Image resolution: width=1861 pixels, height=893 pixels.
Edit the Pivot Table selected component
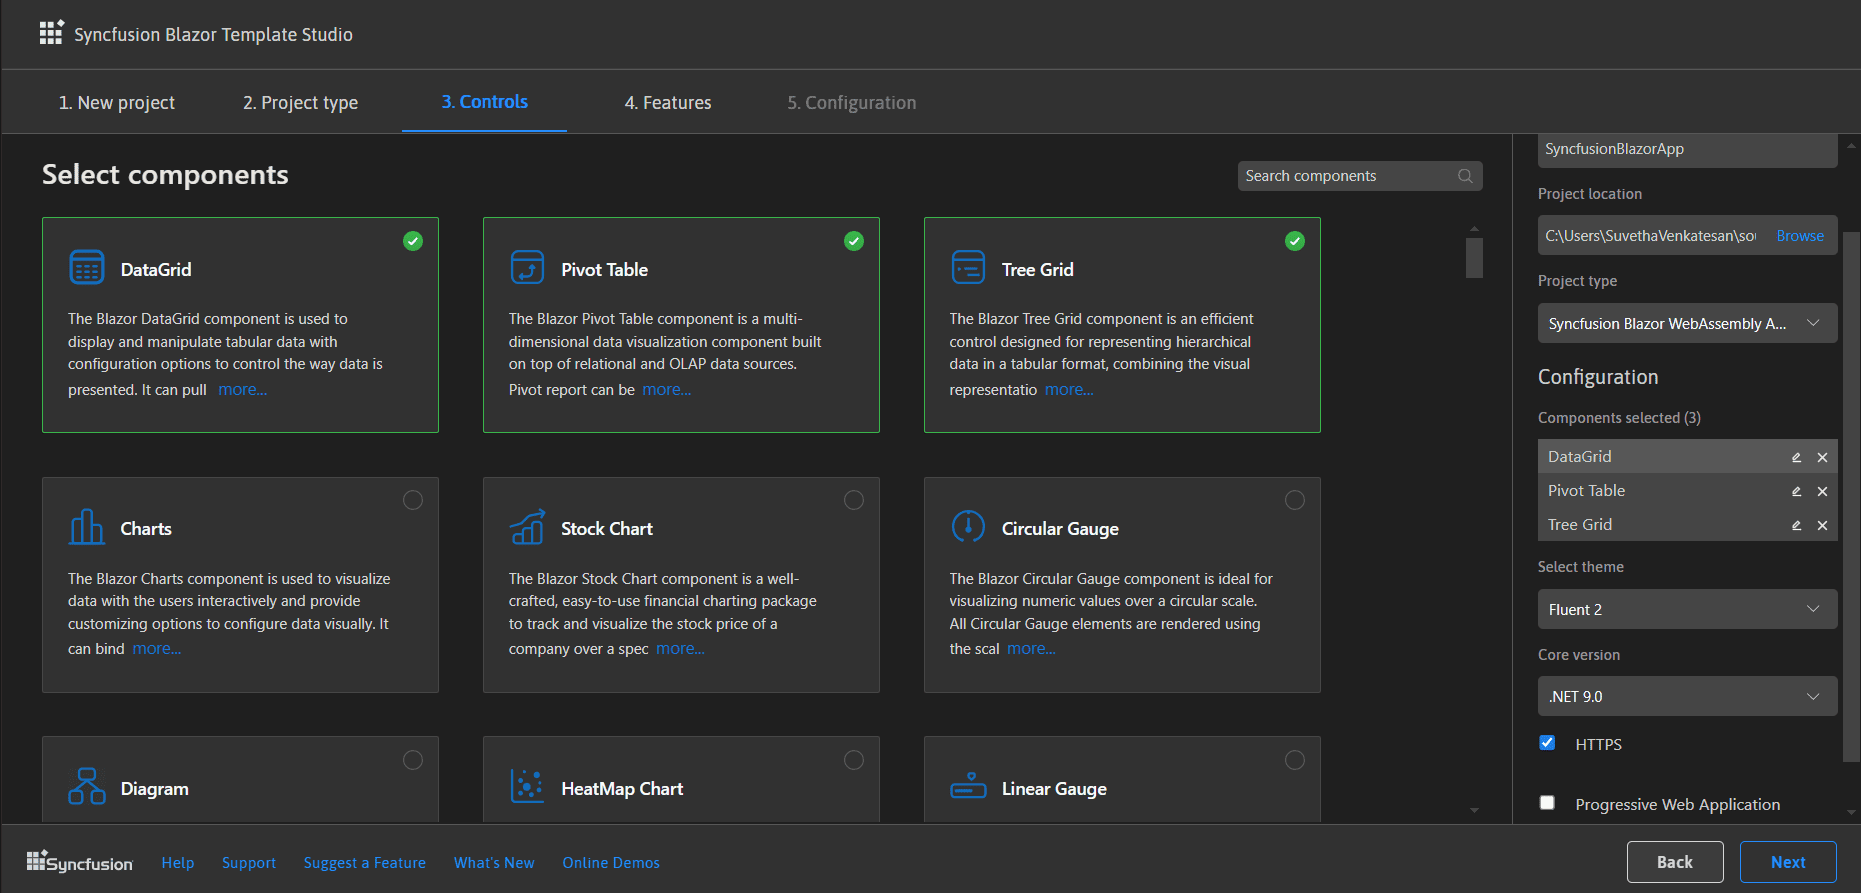click(1796, 491)
